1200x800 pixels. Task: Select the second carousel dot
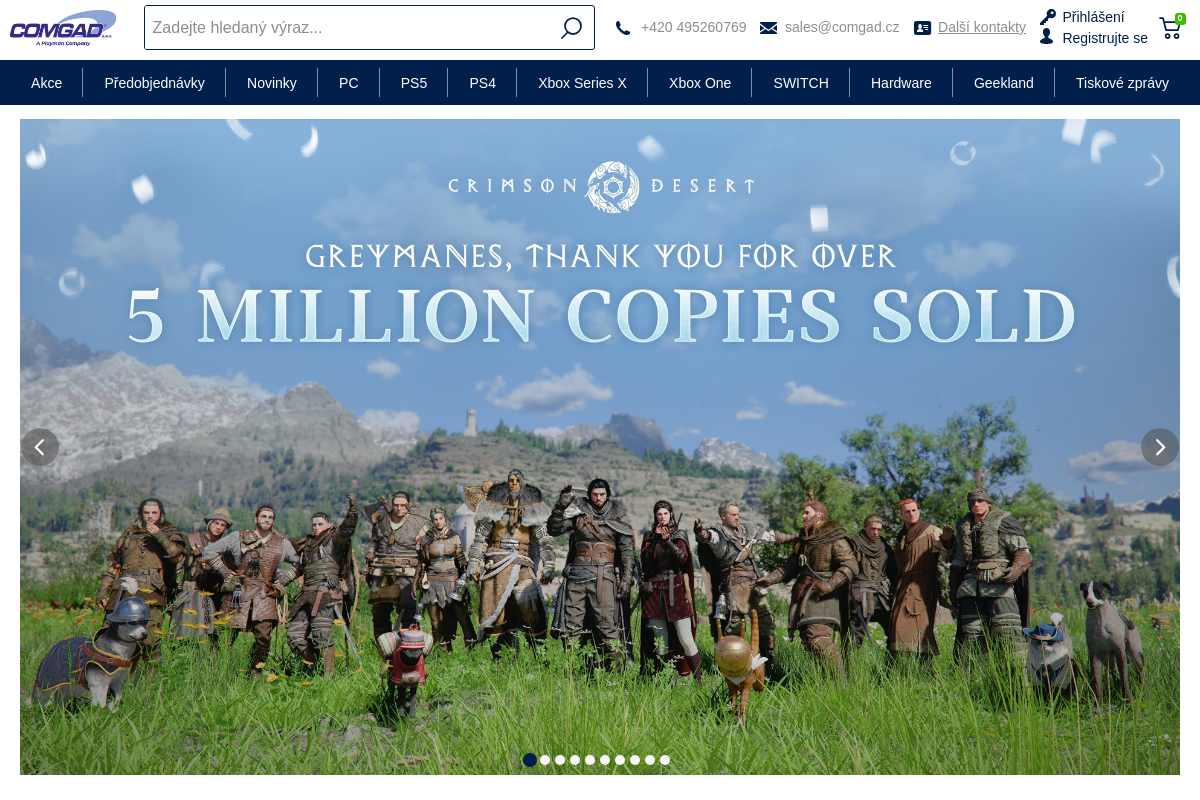tap(545, 760)
